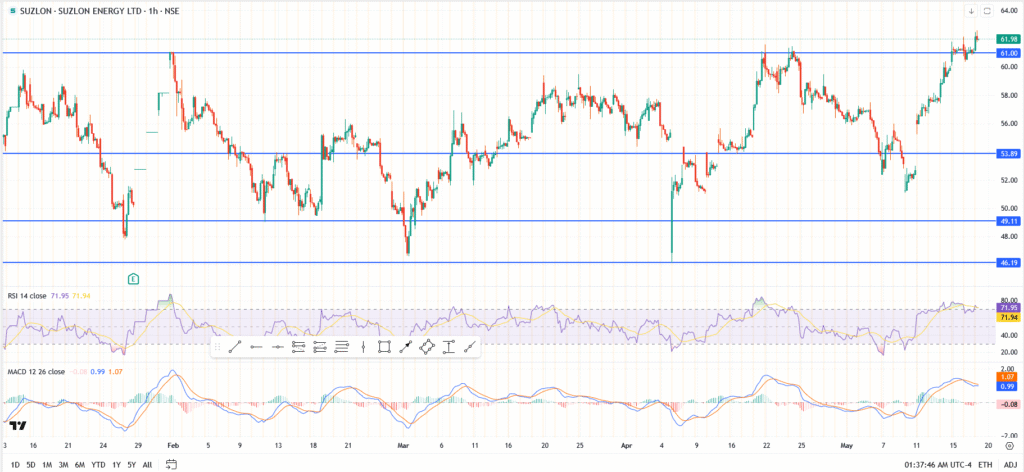Pick the price range measure tool
The image size is (1024, 472).
[x=448, y=347]
